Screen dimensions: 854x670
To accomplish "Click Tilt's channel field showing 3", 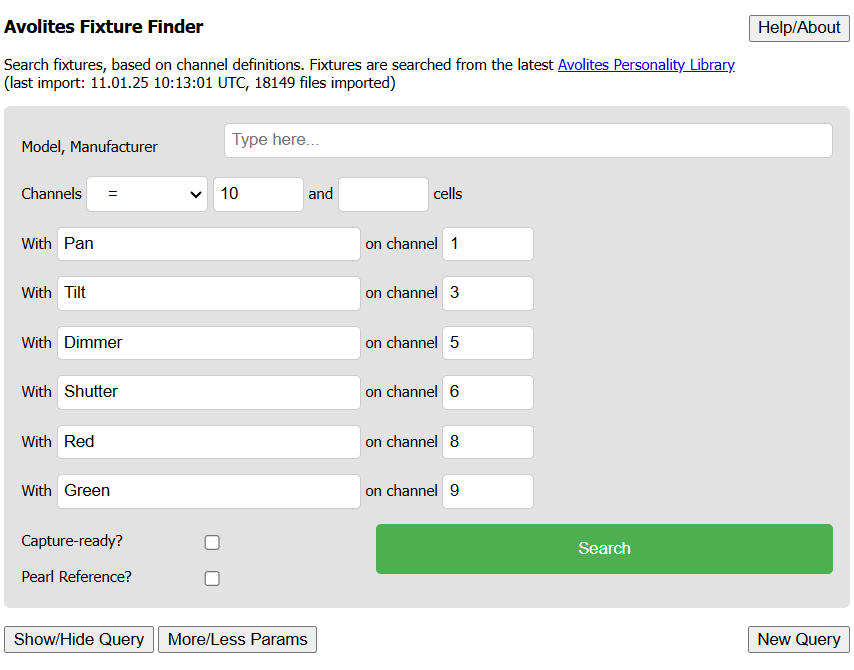I will click(487, 293).
